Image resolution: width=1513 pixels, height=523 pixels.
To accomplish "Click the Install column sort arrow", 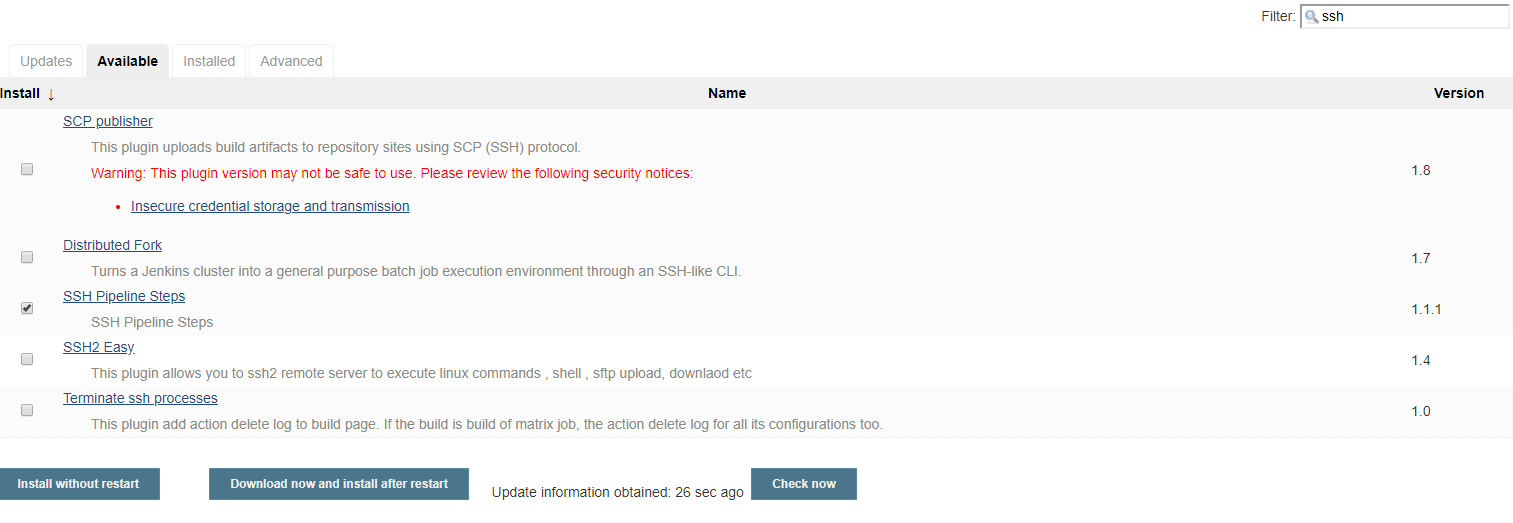I will (51, 94).
